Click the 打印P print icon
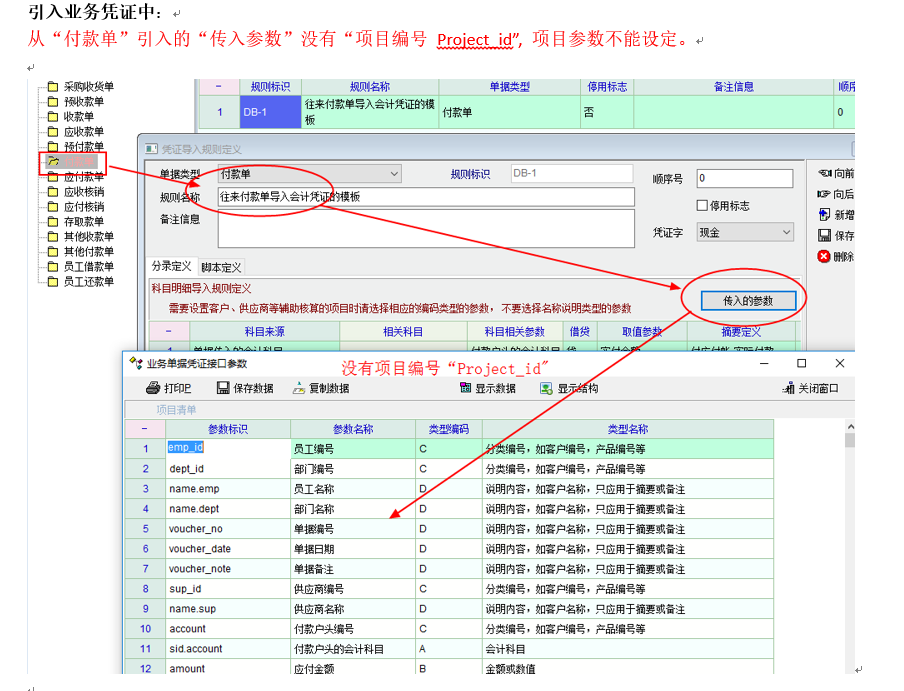Image resolution: width=904 pixels, height=691 pixels. point(152,388)
